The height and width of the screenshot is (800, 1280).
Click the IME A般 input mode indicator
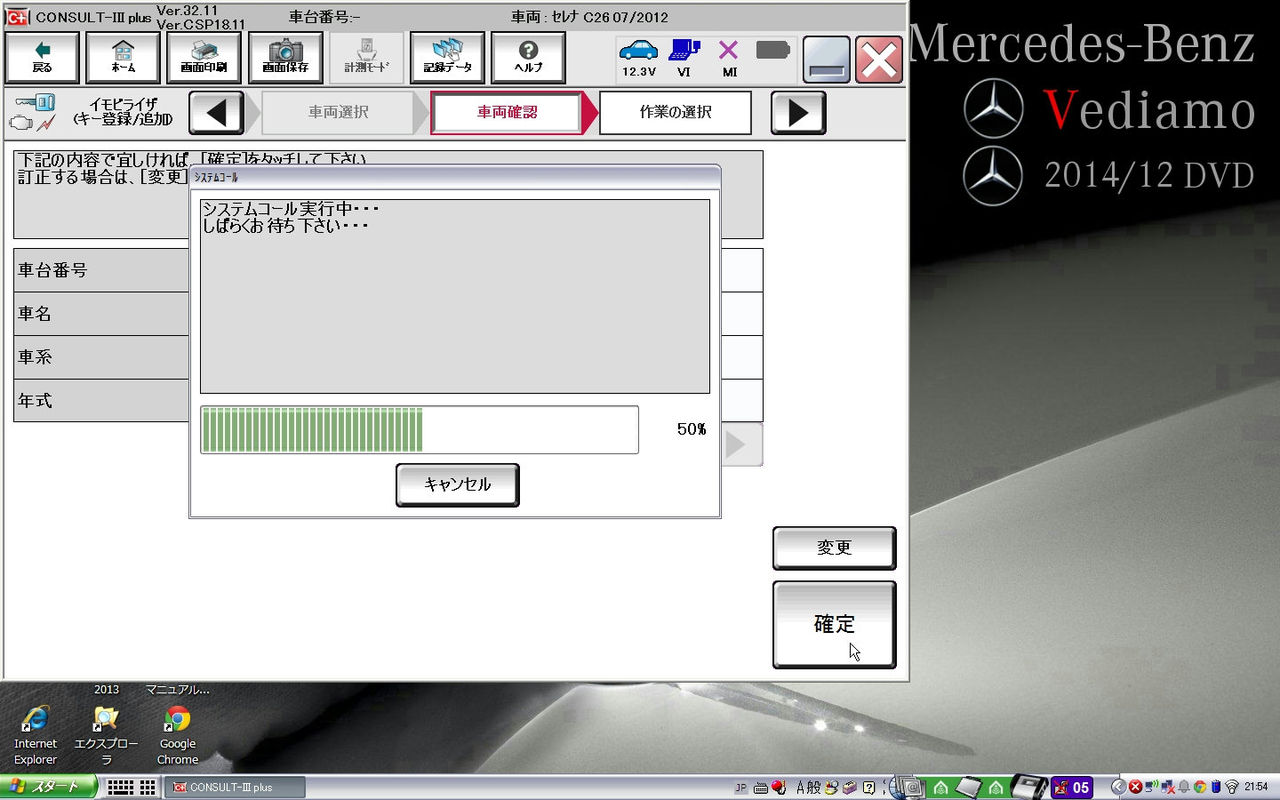(x=808, y=787)
